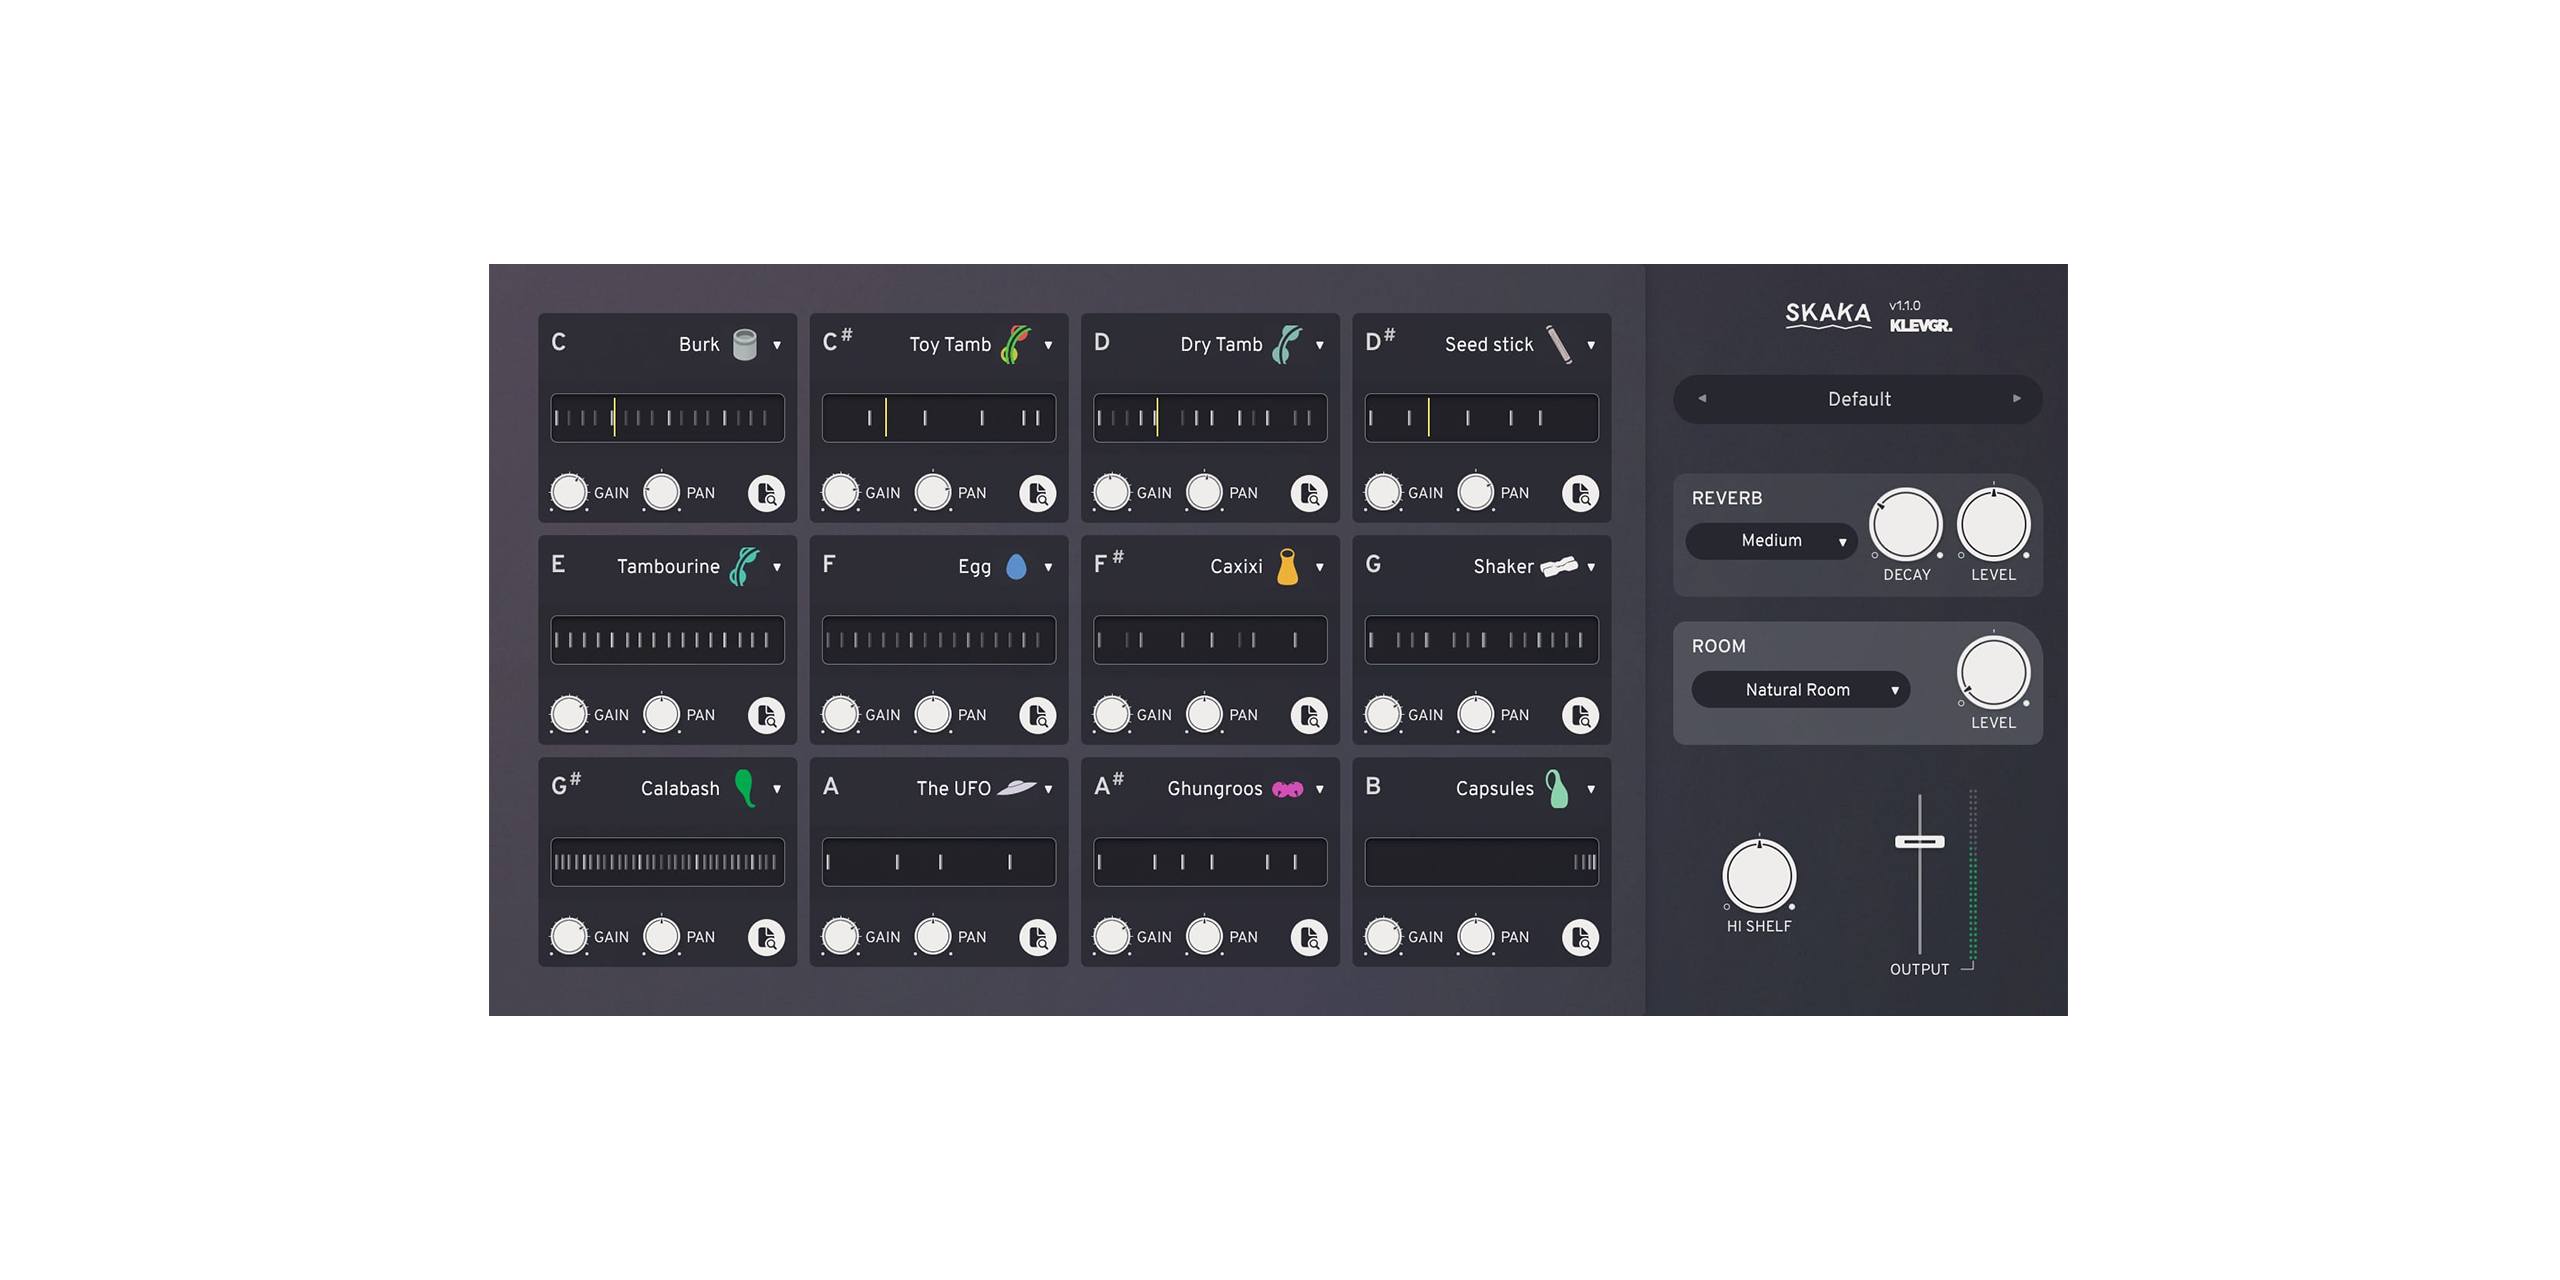Go to previous preset with left arrow

(x=1702, y=398)
